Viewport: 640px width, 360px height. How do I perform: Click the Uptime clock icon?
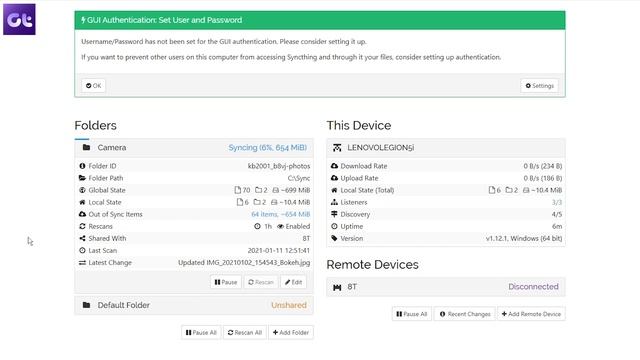334,226
